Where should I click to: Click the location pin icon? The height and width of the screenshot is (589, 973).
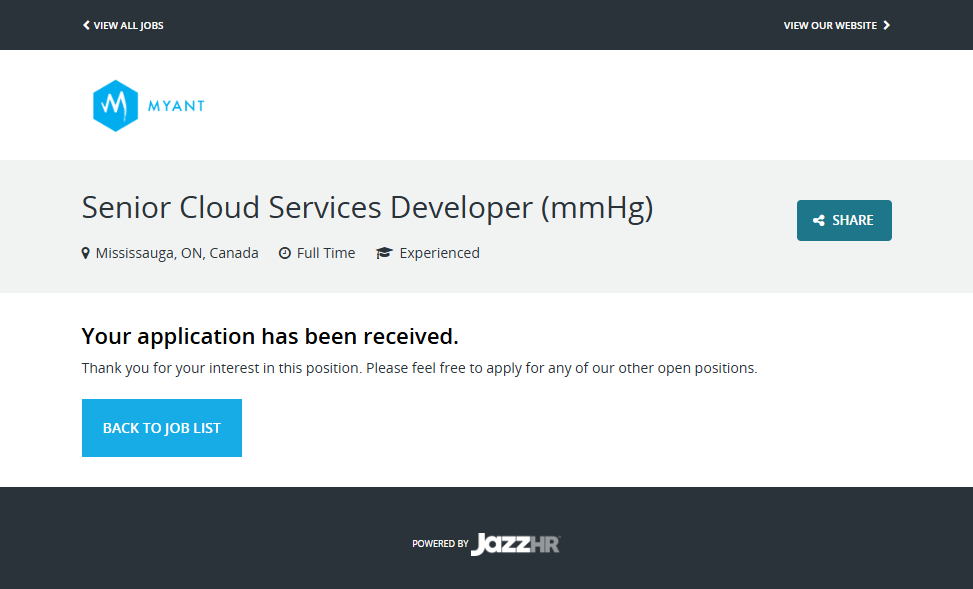[86, 253]
